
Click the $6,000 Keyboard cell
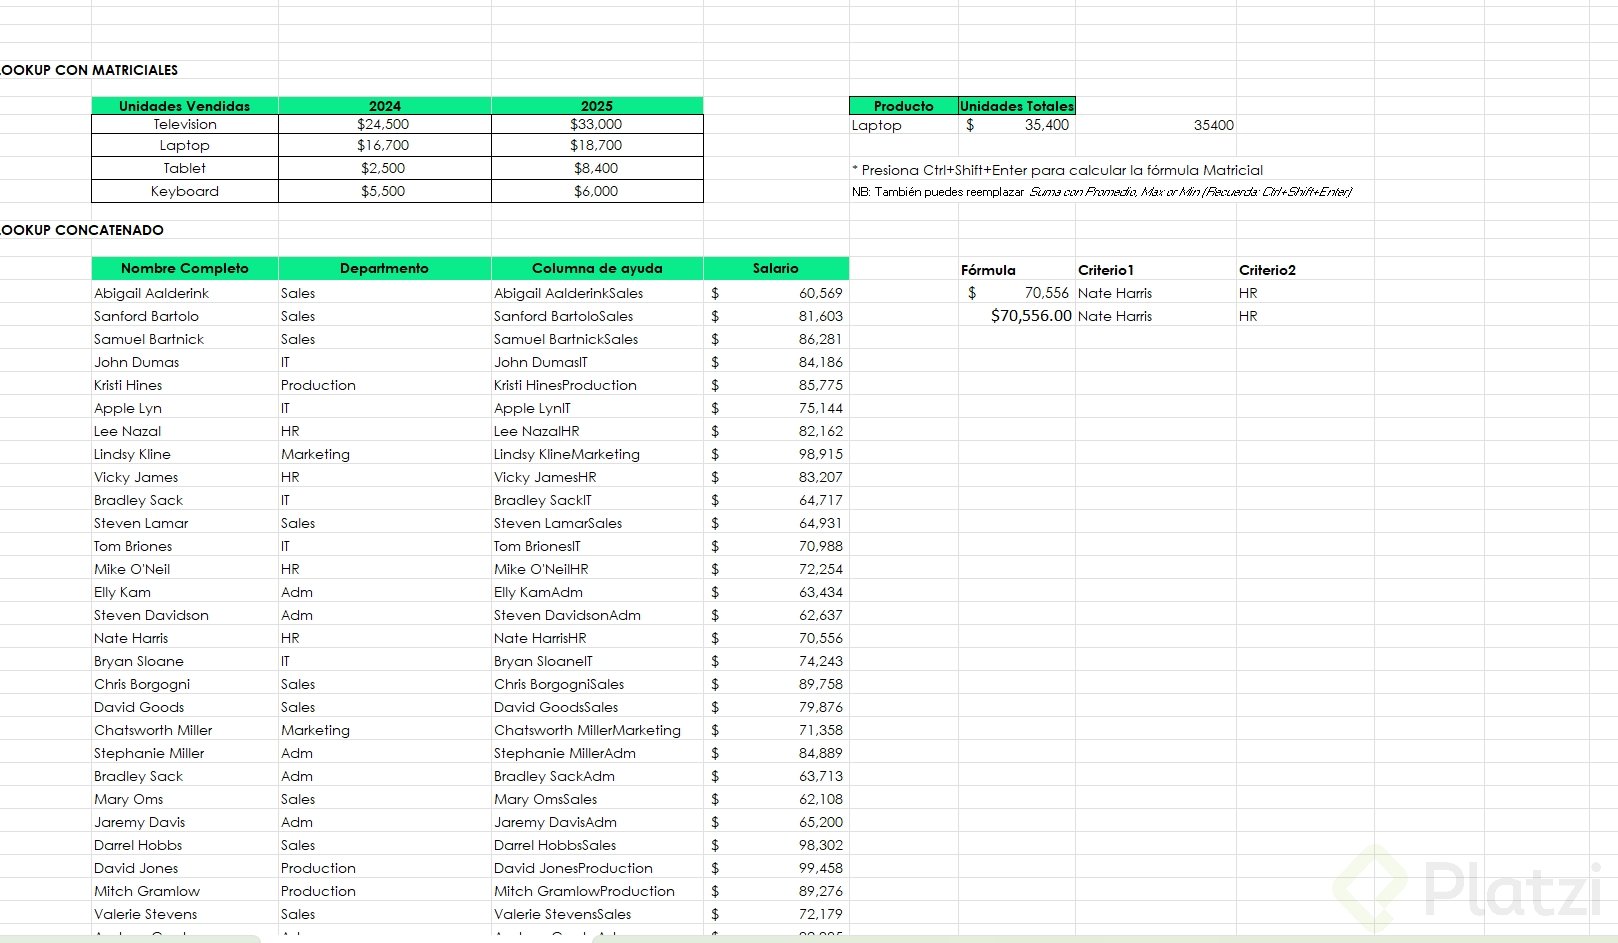597,191
